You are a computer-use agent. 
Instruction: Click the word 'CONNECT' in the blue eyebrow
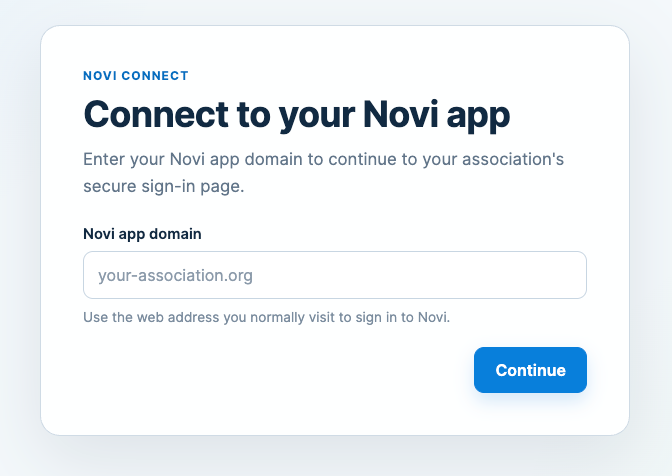click(155, 76)
